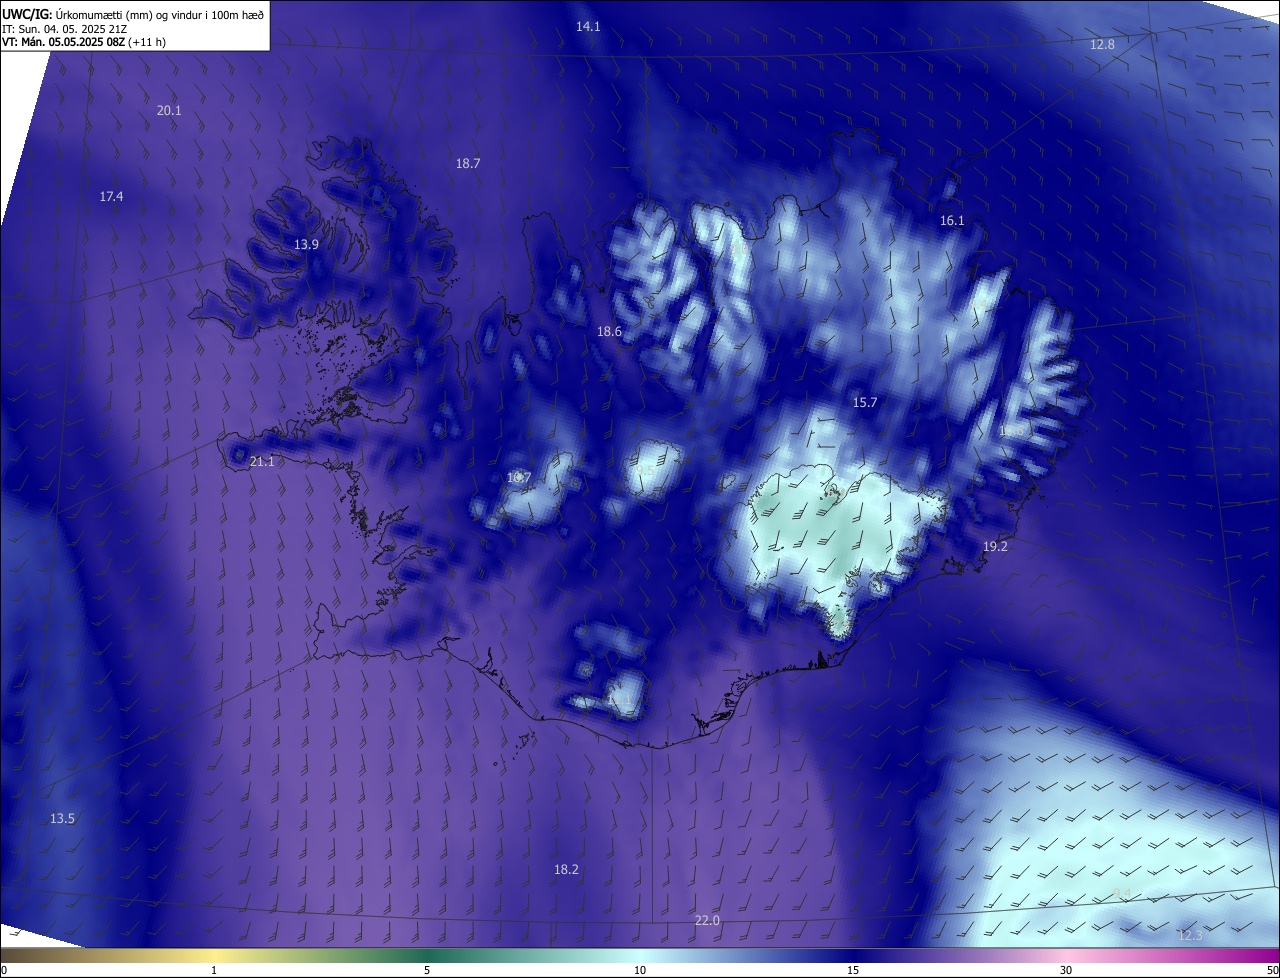The height and width of the screenshot is (978, 1280).
Task: Click the 0 label on the color scale
Action: tap(3, 970)
